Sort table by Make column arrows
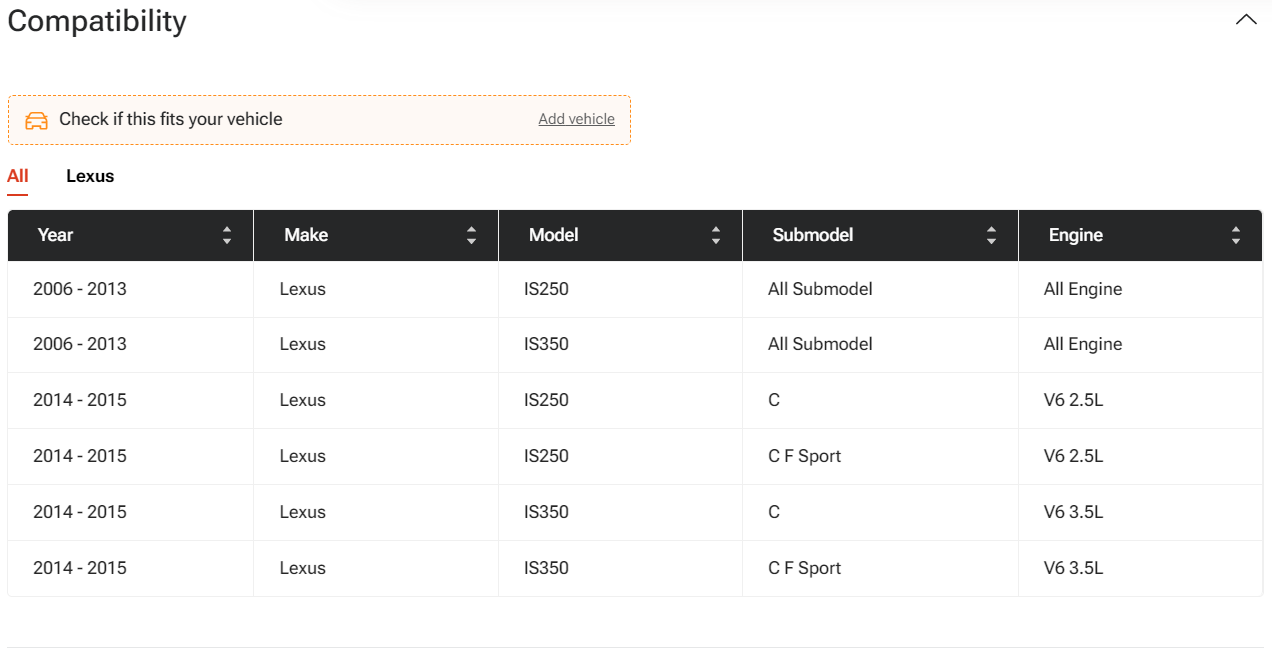This screenshot has width=1272, height=651. (472, 236)
